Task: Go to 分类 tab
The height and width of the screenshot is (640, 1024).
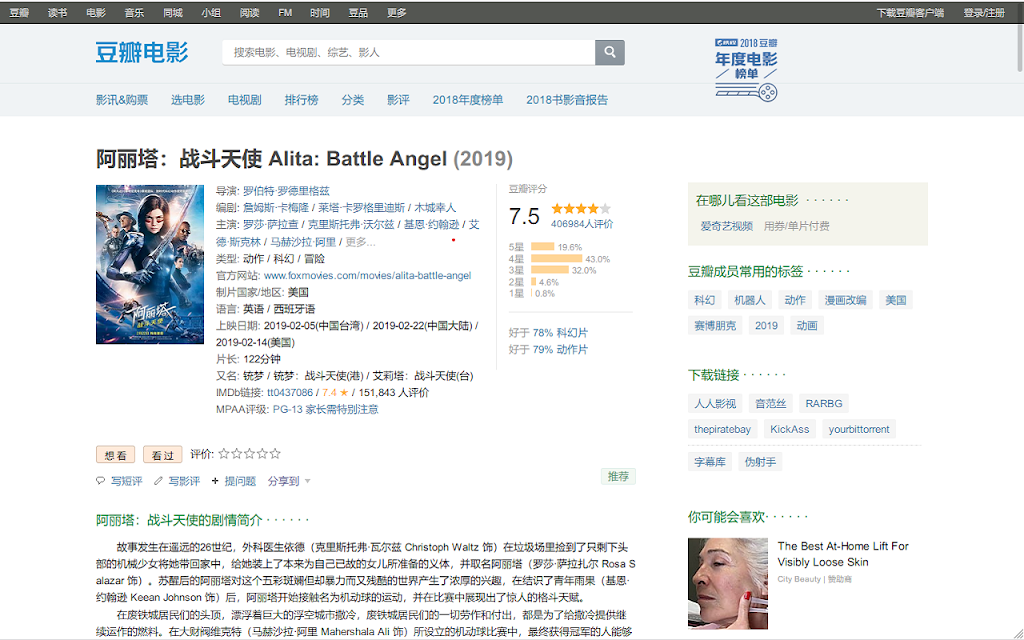Action: [353, 100]
